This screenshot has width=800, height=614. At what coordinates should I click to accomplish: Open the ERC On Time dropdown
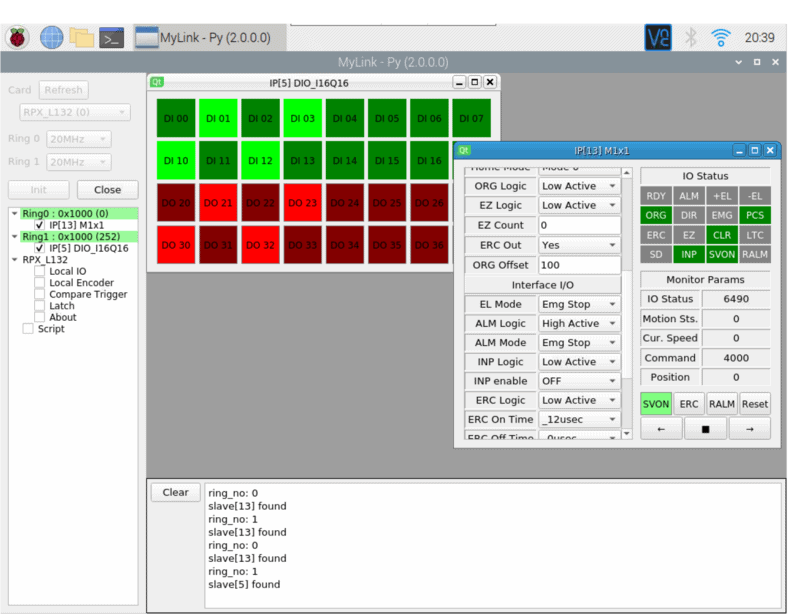579,419
